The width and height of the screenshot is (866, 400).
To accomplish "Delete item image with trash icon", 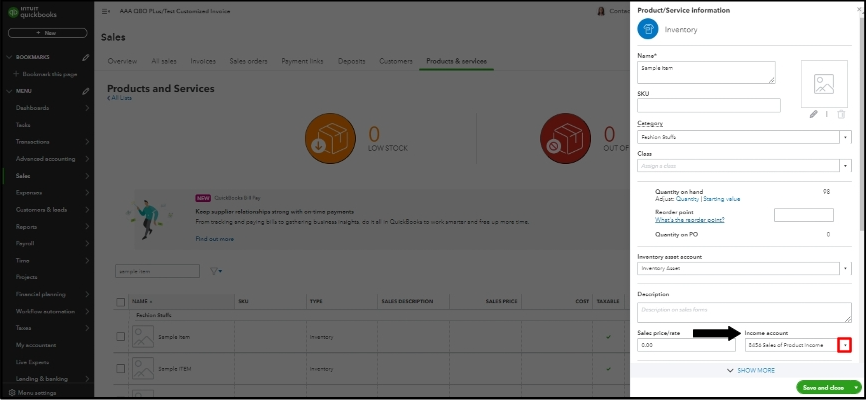I will [841, 114].
